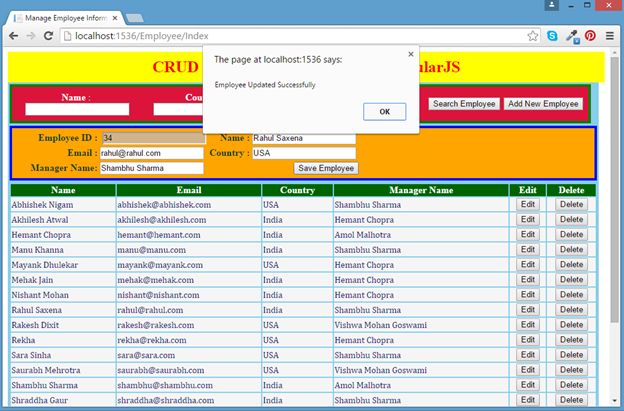The image size is (624, 411).
Task: Open the Pinterest extension icon
Action: point(590,36)
